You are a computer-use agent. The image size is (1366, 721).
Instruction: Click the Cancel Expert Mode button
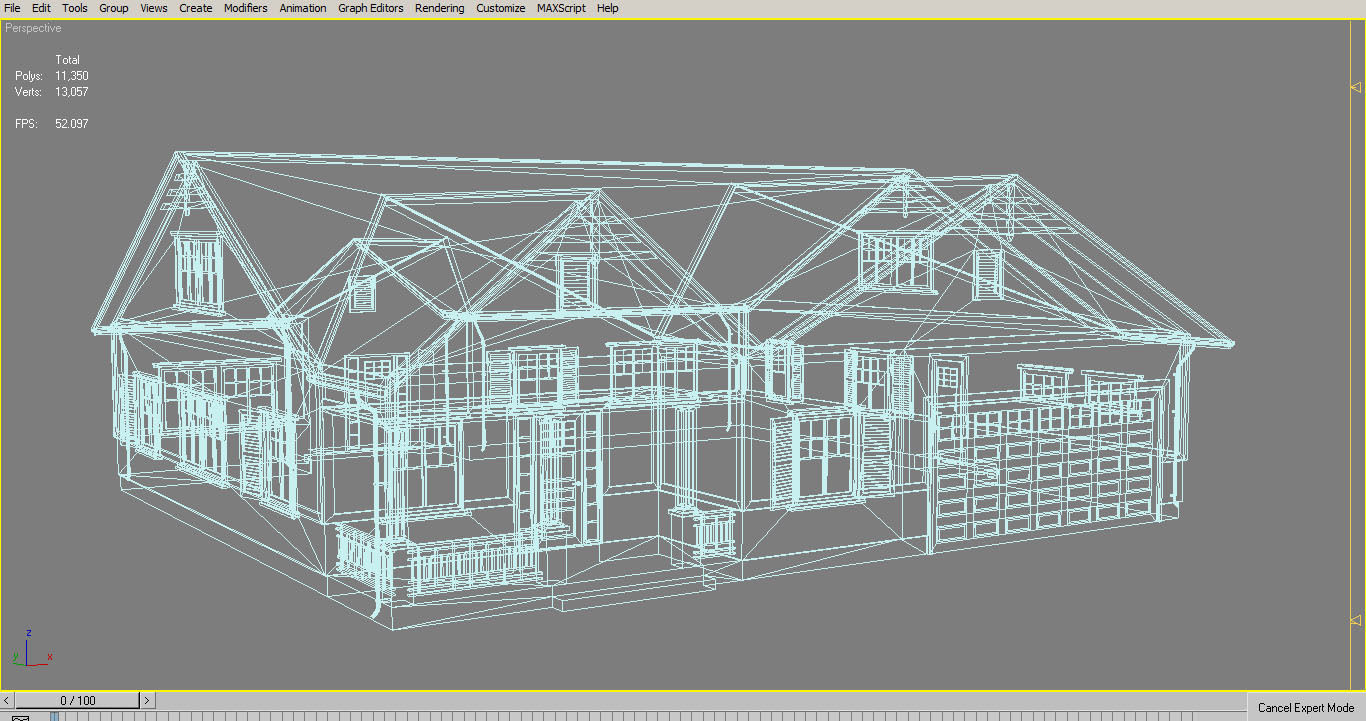tap(1306, 708)
